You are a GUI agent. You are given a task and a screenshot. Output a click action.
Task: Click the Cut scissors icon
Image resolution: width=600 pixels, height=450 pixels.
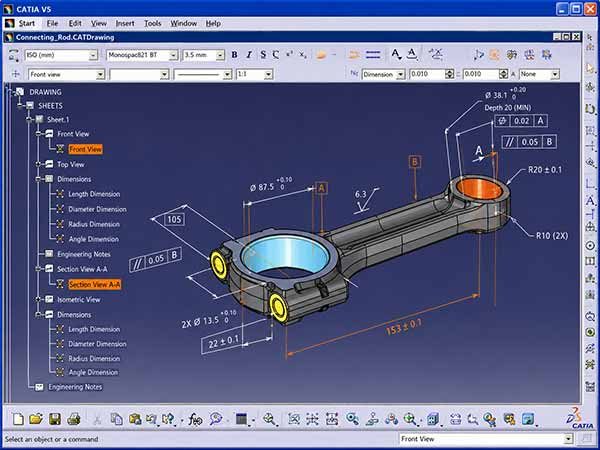(x=97, y=419)
